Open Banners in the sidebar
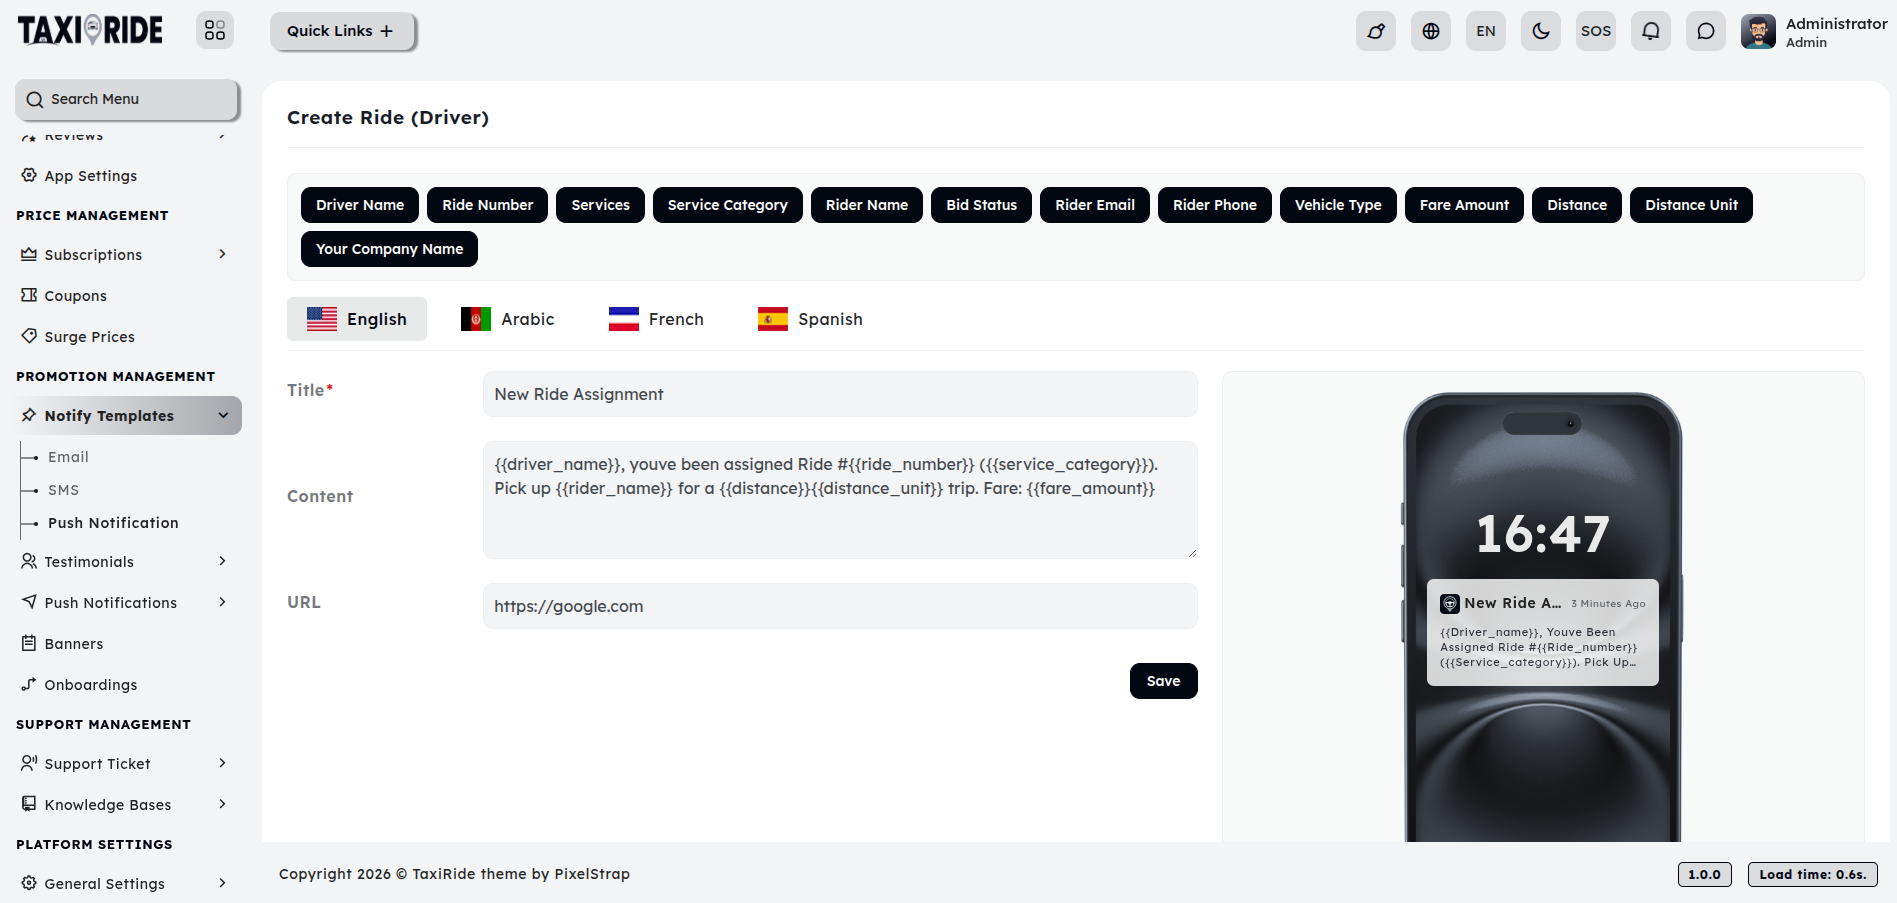Image resolution: width=1897 pixels, height=903 pixels. tap(127, 643)
